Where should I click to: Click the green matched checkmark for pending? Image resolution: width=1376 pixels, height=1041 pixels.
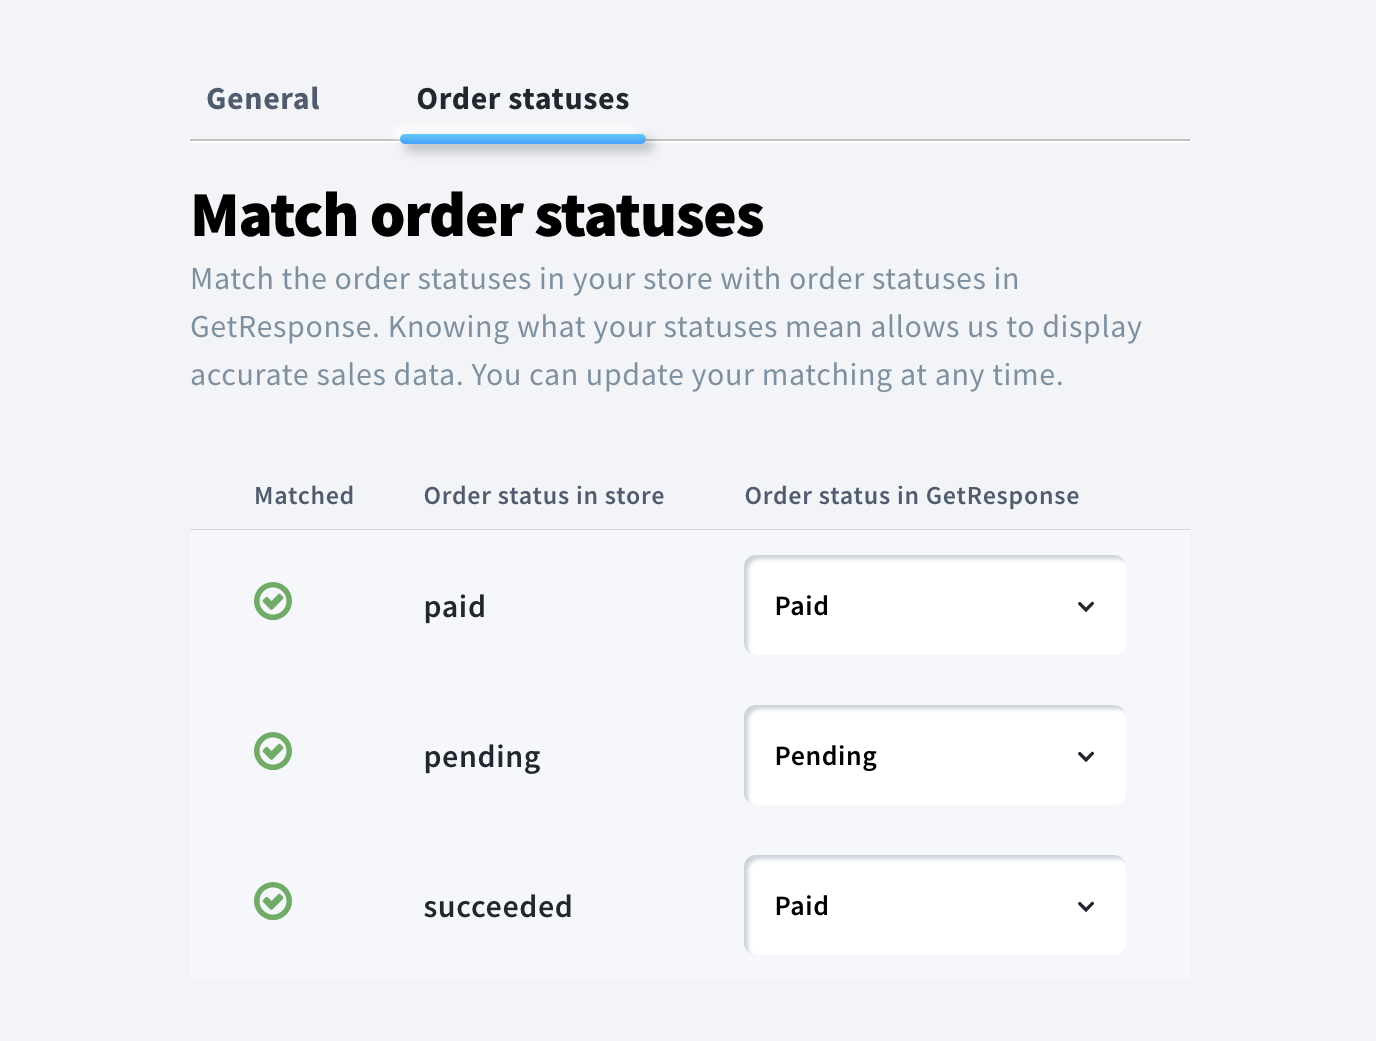click(273, 752)
